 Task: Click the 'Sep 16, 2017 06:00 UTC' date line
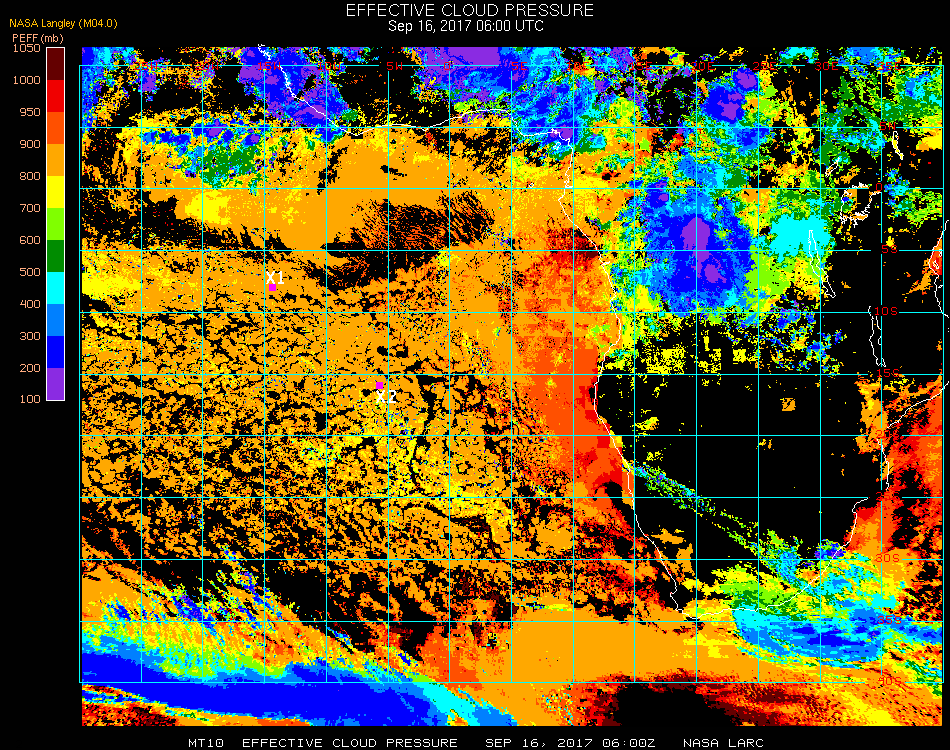coord(466,26)
